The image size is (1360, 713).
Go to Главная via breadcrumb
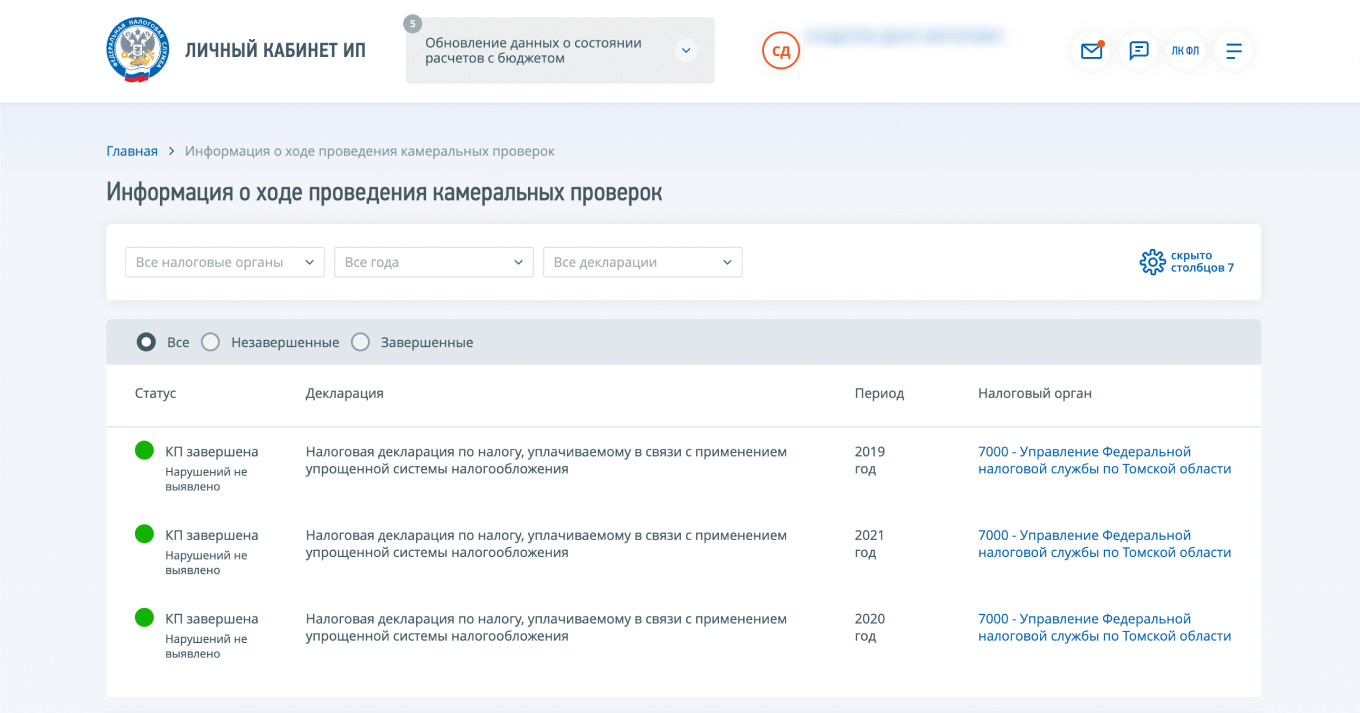point(131,151)
